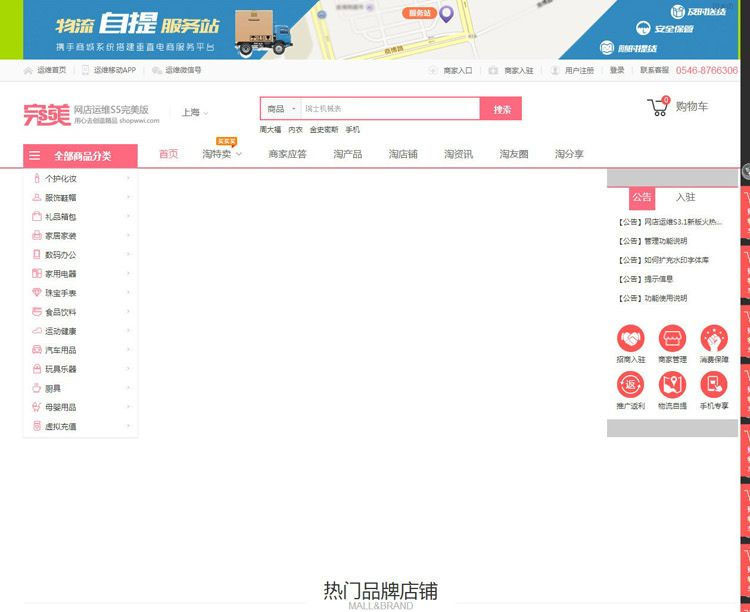Expand the 厨具 category arrow
Viewport: 750px width, 612px height.
128,388
